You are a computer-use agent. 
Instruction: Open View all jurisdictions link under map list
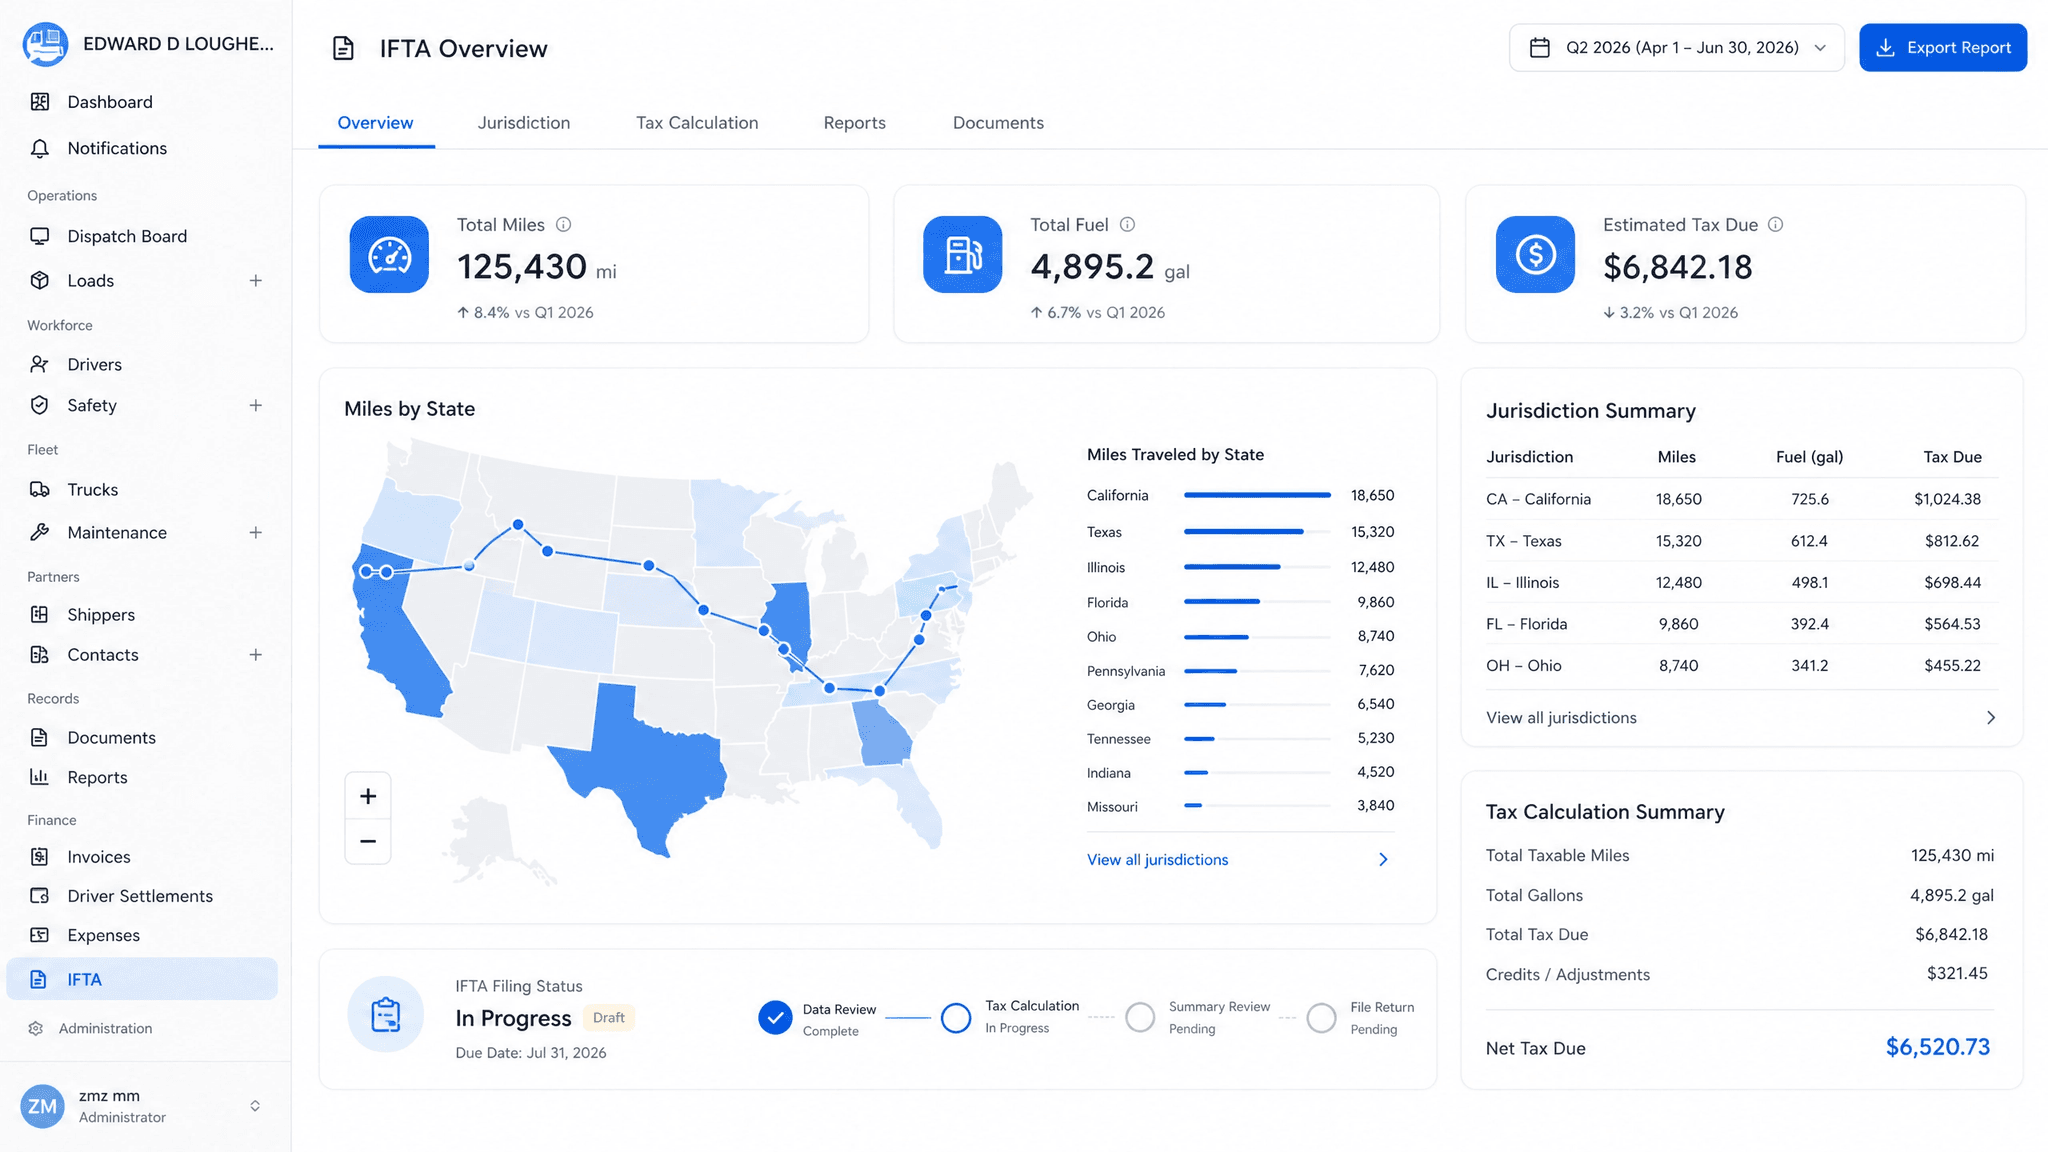tap(1157, 860)
